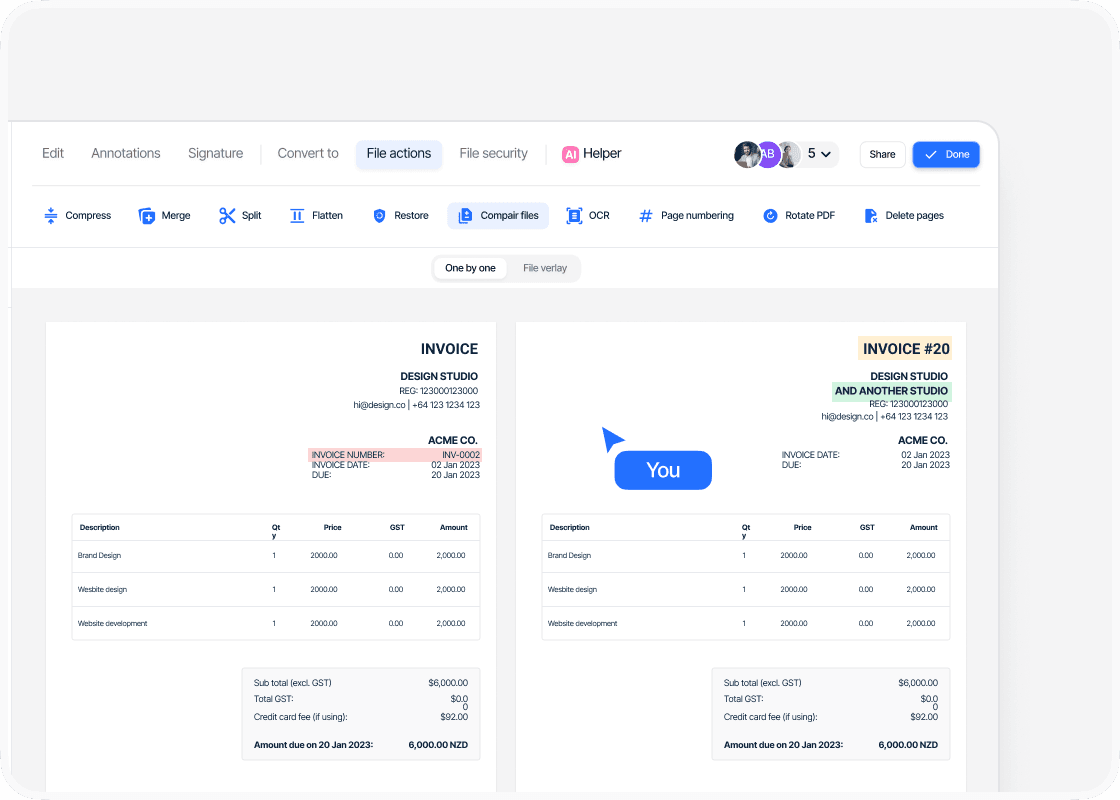Screen dimensions: 1120x800
Task: Run the OCR scan icon
Action: coord(574,216)
